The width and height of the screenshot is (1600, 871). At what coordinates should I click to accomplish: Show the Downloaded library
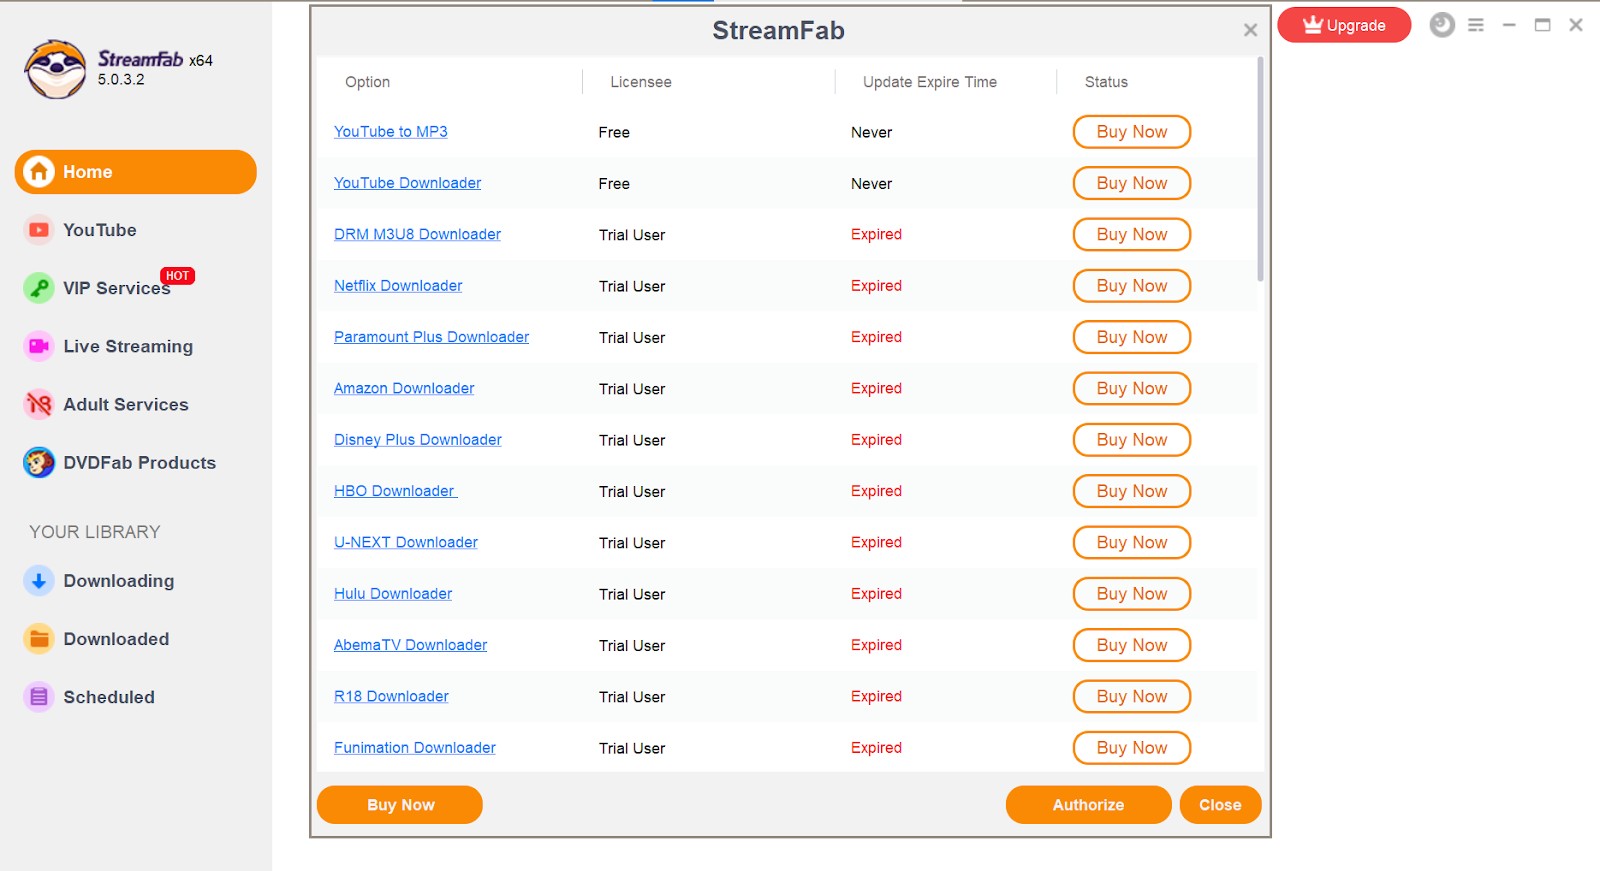pyautogui.click(x=116, y=639)
